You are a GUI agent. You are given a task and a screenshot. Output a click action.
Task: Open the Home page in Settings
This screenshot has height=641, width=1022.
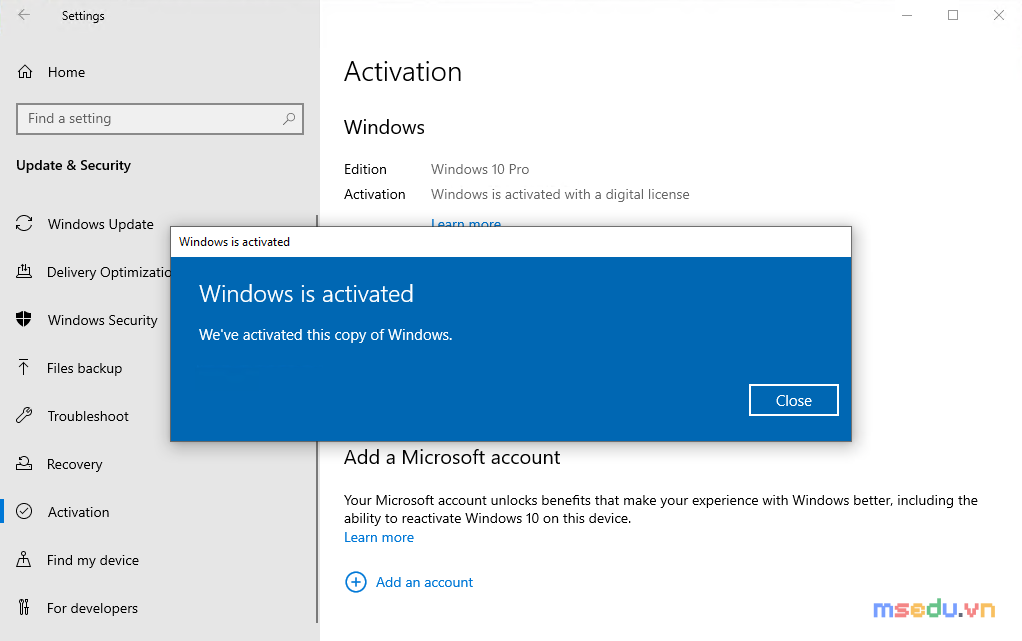(66, 72)
